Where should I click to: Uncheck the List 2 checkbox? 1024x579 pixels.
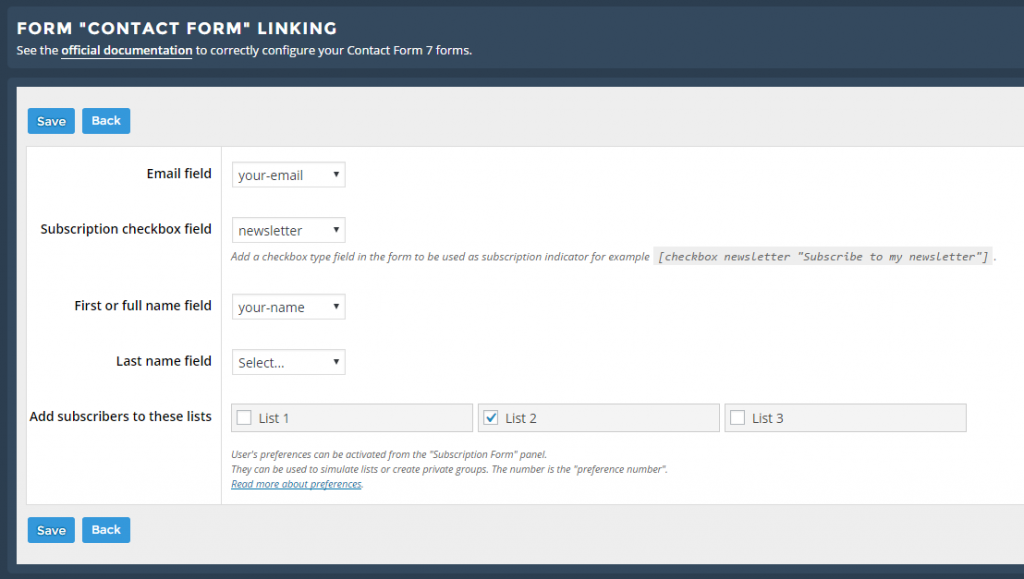491,418
